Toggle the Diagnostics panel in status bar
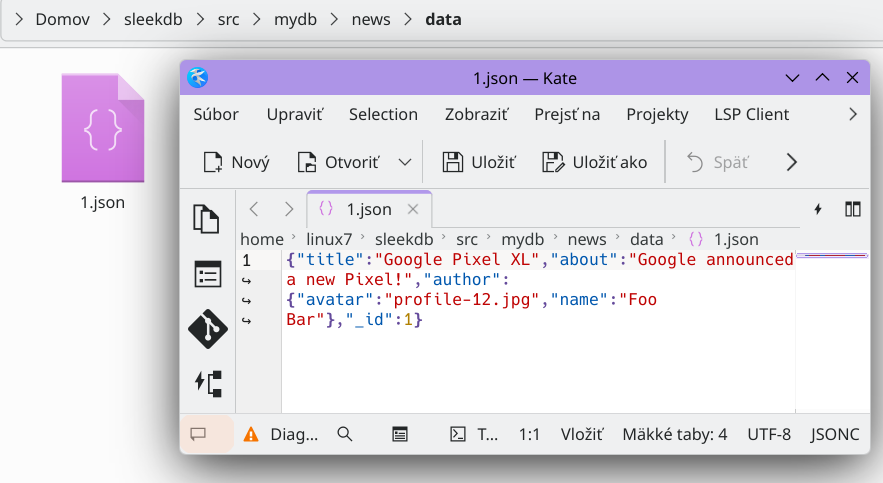Viewport: 883px width, 483px height. [x=281, y=434]
